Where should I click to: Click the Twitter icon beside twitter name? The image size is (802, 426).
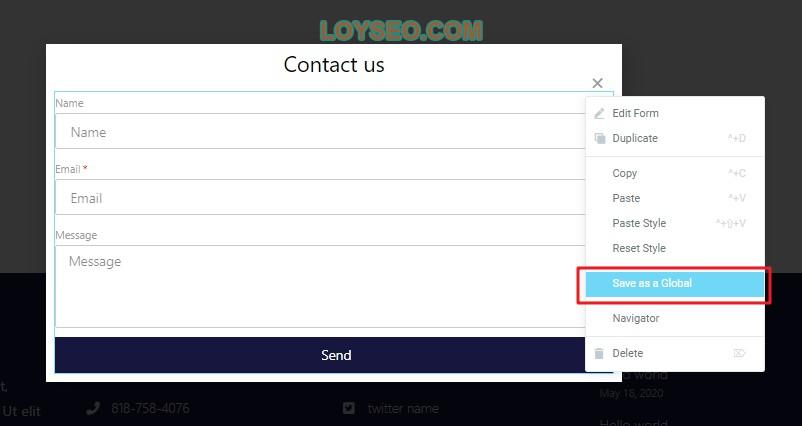349,408
